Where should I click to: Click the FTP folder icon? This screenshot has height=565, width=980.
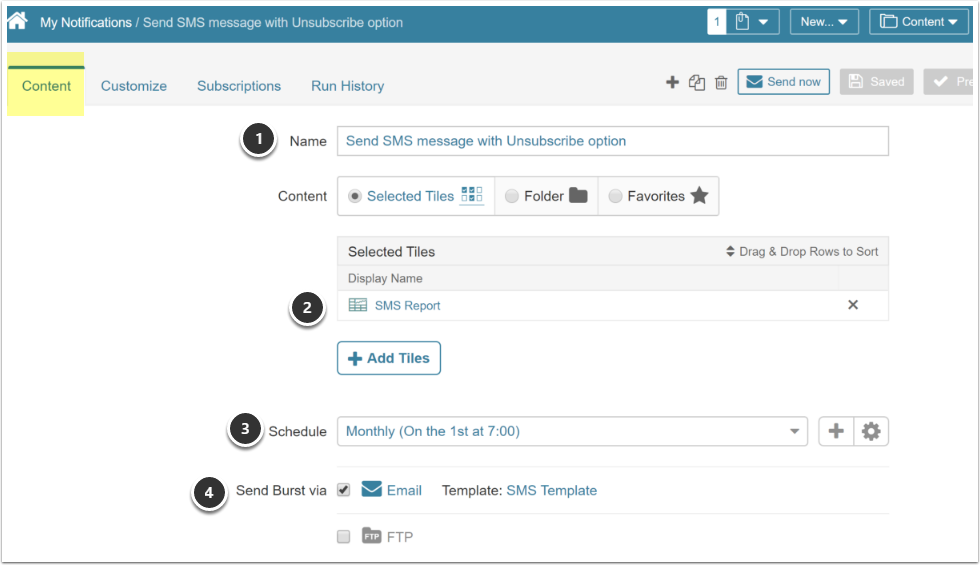[x=371, y=536]
